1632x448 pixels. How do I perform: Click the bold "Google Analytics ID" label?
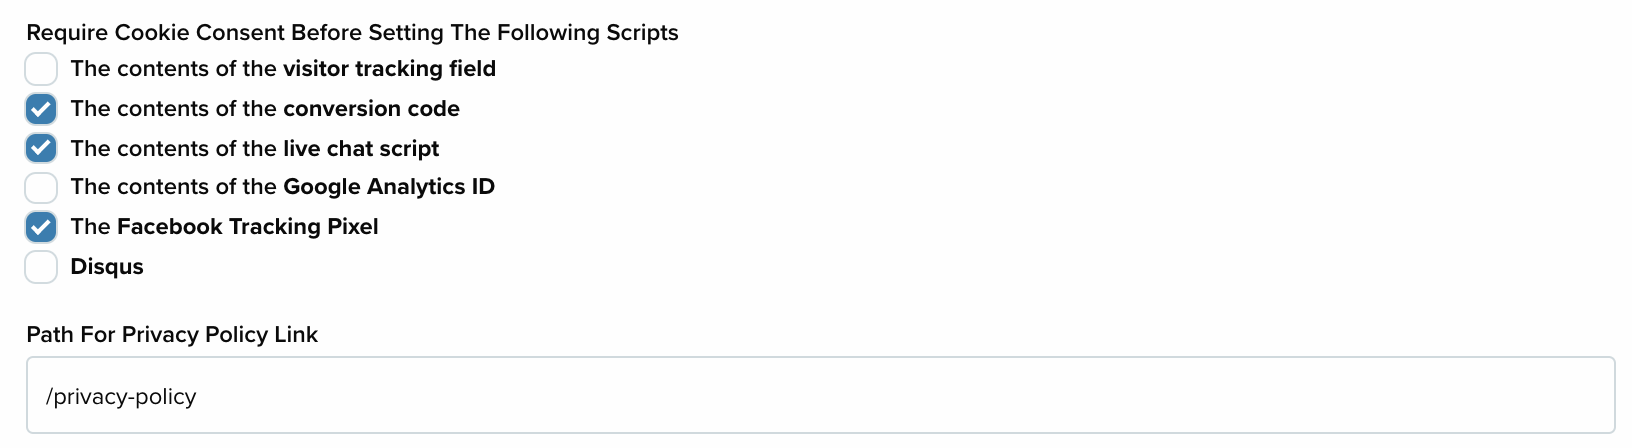tap(389, 187)
